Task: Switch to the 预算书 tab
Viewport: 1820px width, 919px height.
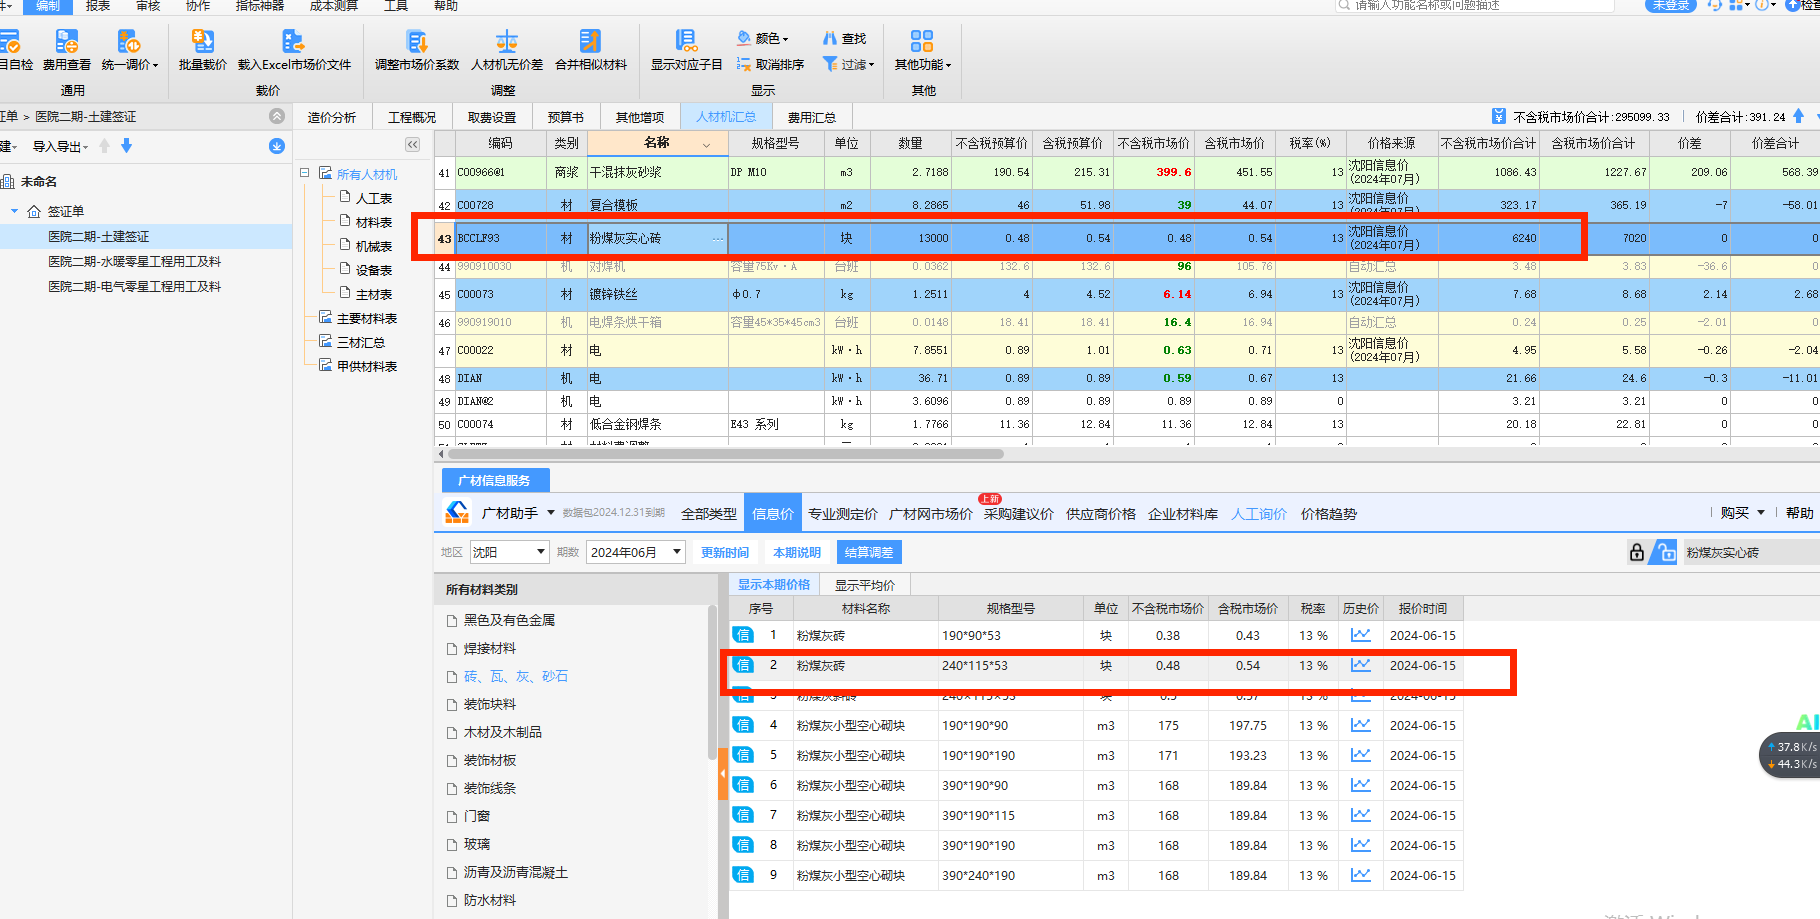Action: point(565,117)
